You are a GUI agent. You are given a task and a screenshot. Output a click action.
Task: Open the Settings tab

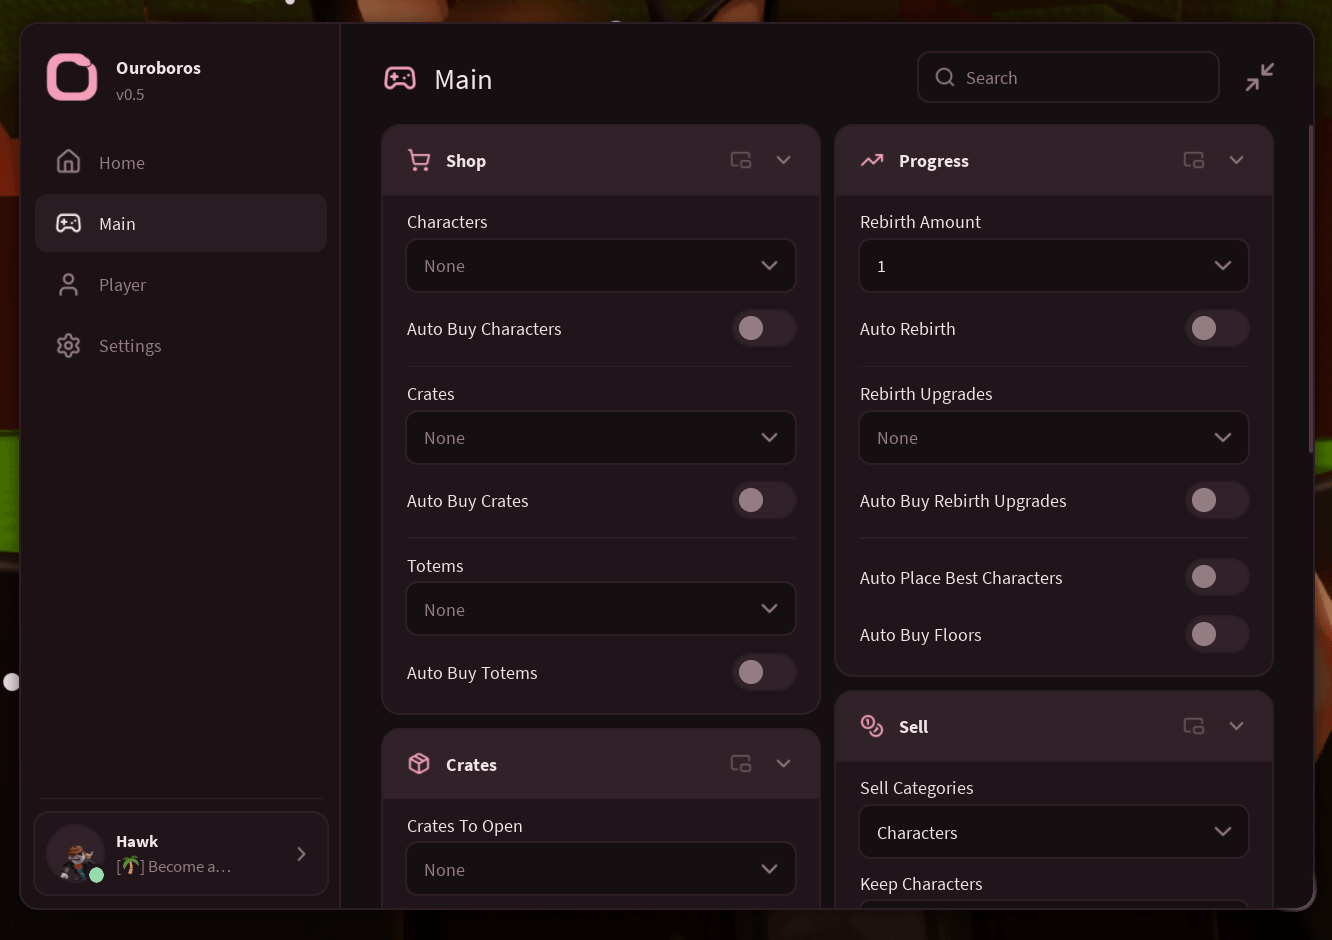click(x=181, y=346)
